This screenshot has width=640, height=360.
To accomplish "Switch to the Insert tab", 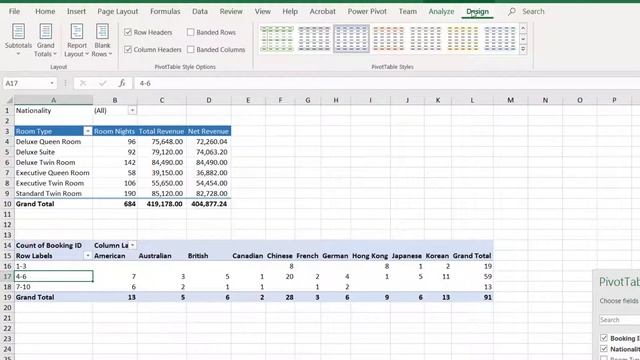I will point(76,11).
